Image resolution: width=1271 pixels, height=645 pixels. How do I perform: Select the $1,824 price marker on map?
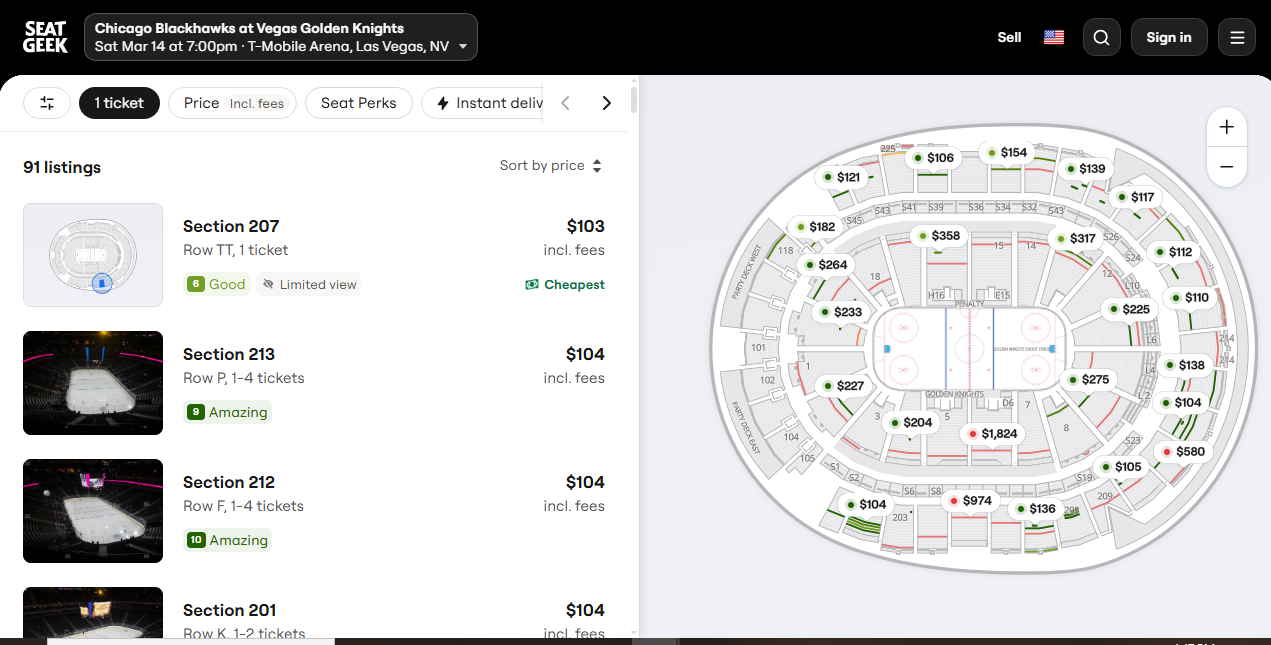click(x=991, y=434)
